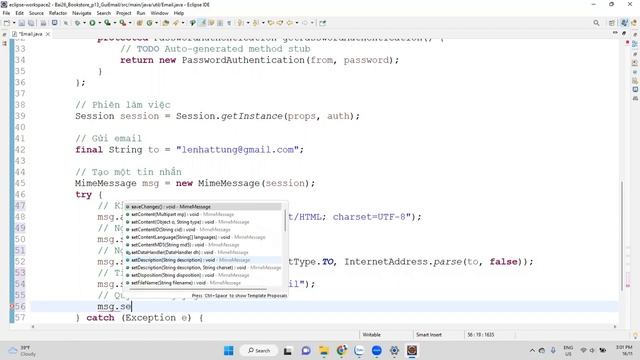
Task: Open the Source menu
Action: (x=36, y=13)
